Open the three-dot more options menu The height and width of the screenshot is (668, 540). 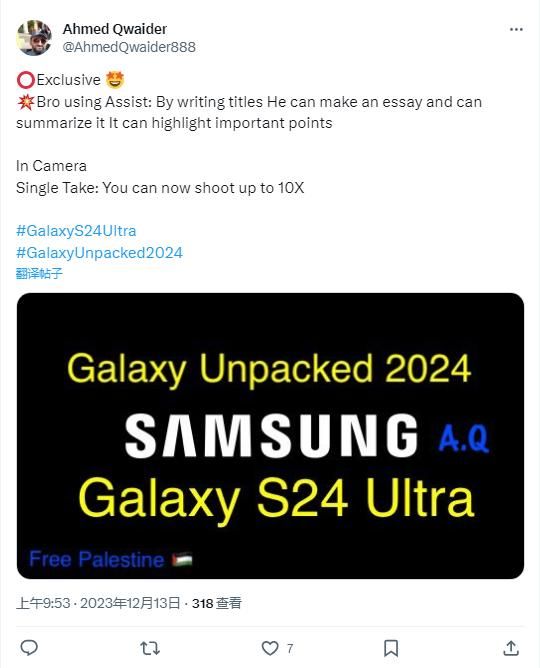coord(516,29)
